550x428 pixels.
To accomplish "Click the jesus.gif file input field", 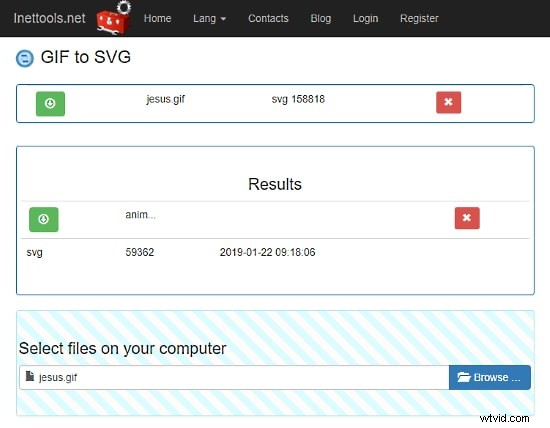I will 234,377.
